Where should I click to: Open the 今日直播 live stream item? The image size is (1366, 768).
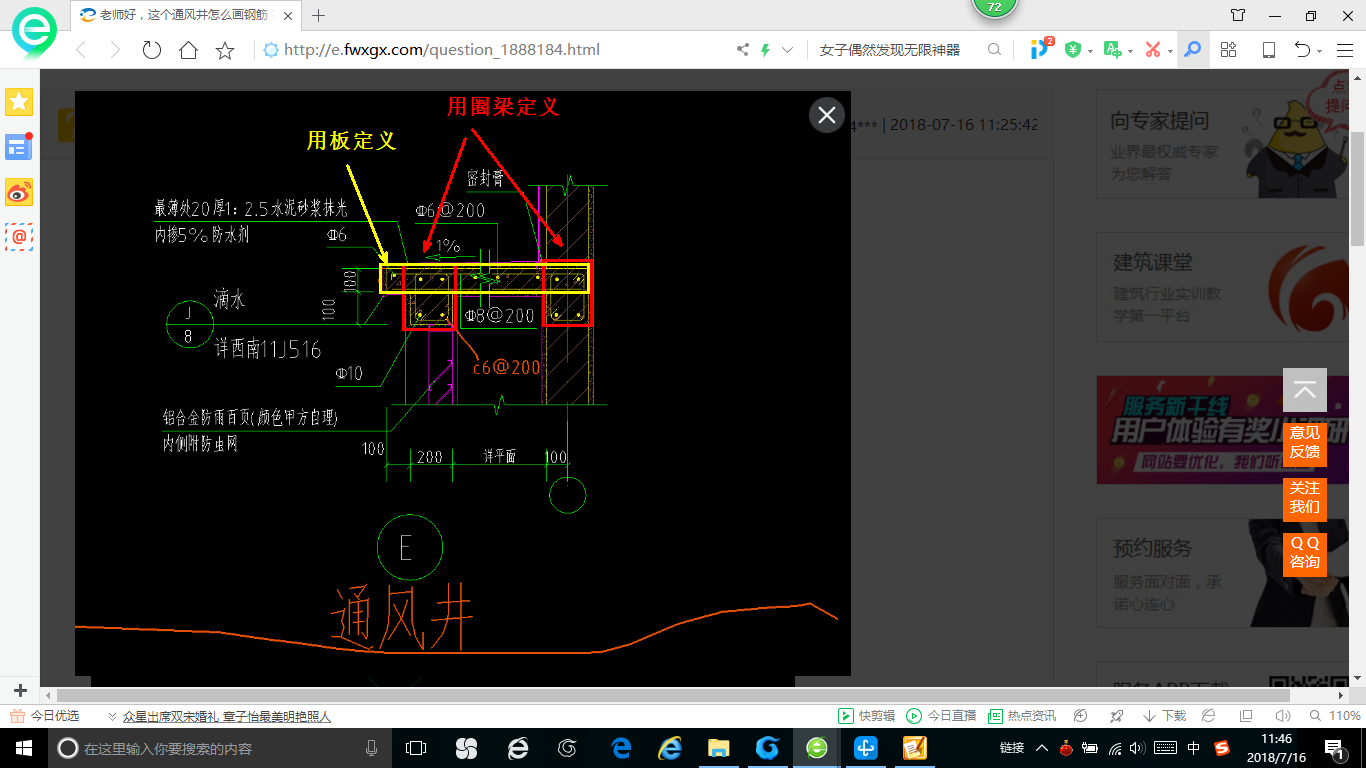[941, 716]
